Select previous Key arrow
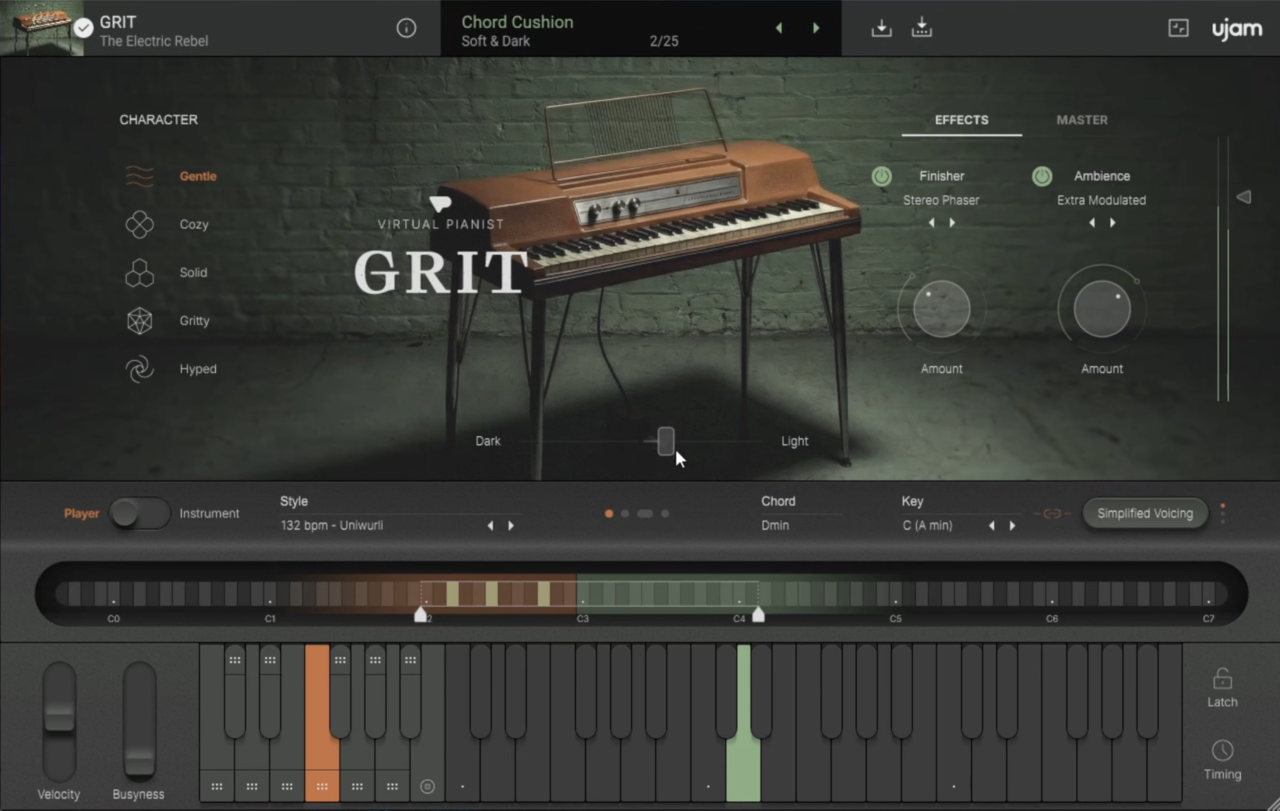 coord(992,526)
